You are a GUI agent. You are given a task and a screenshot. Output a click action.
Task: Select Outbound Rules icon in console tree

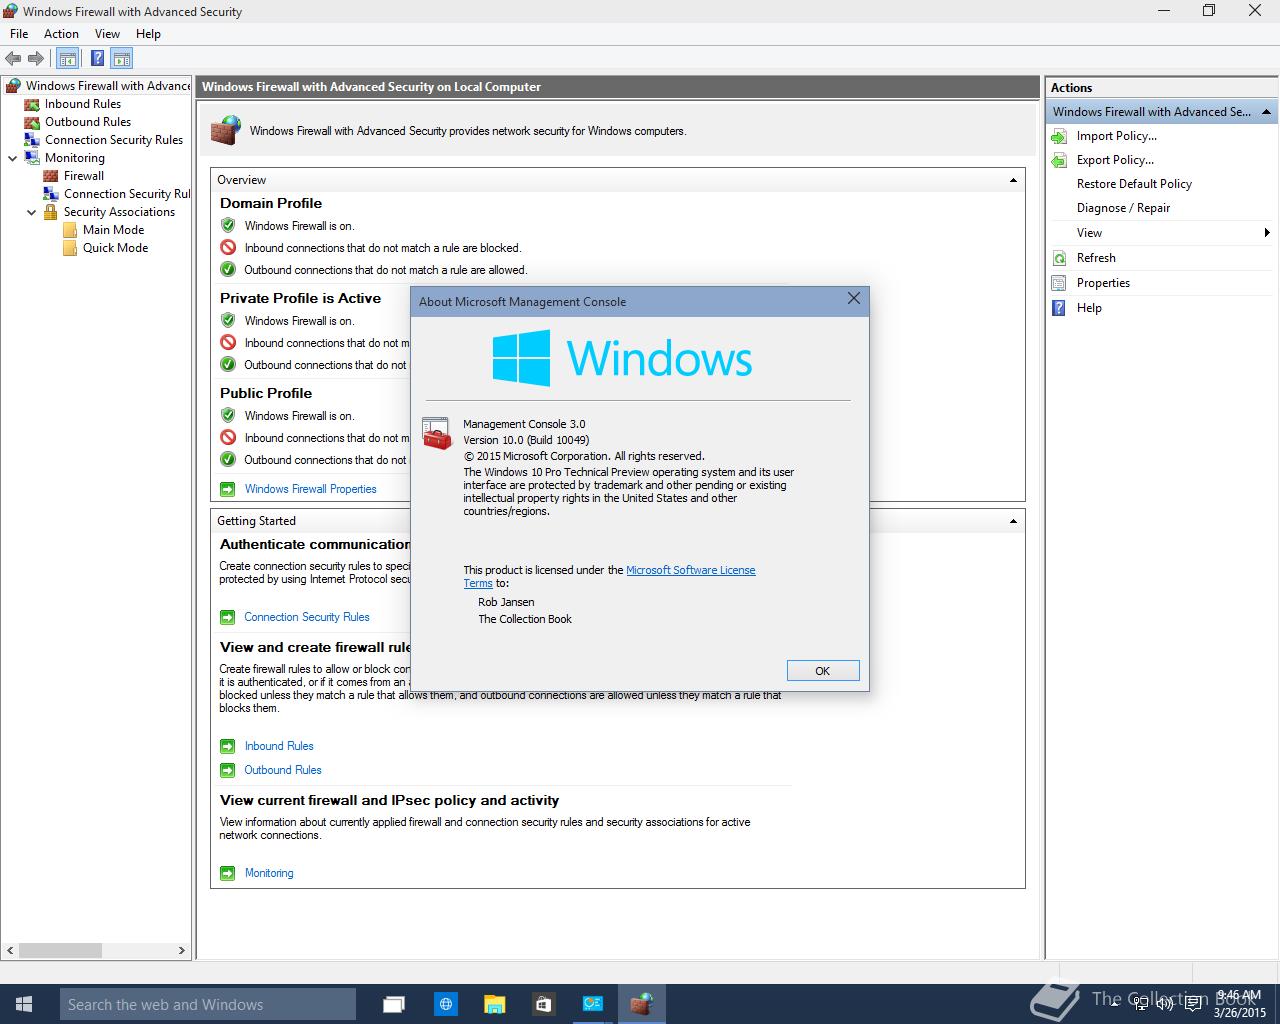point(33,122)
